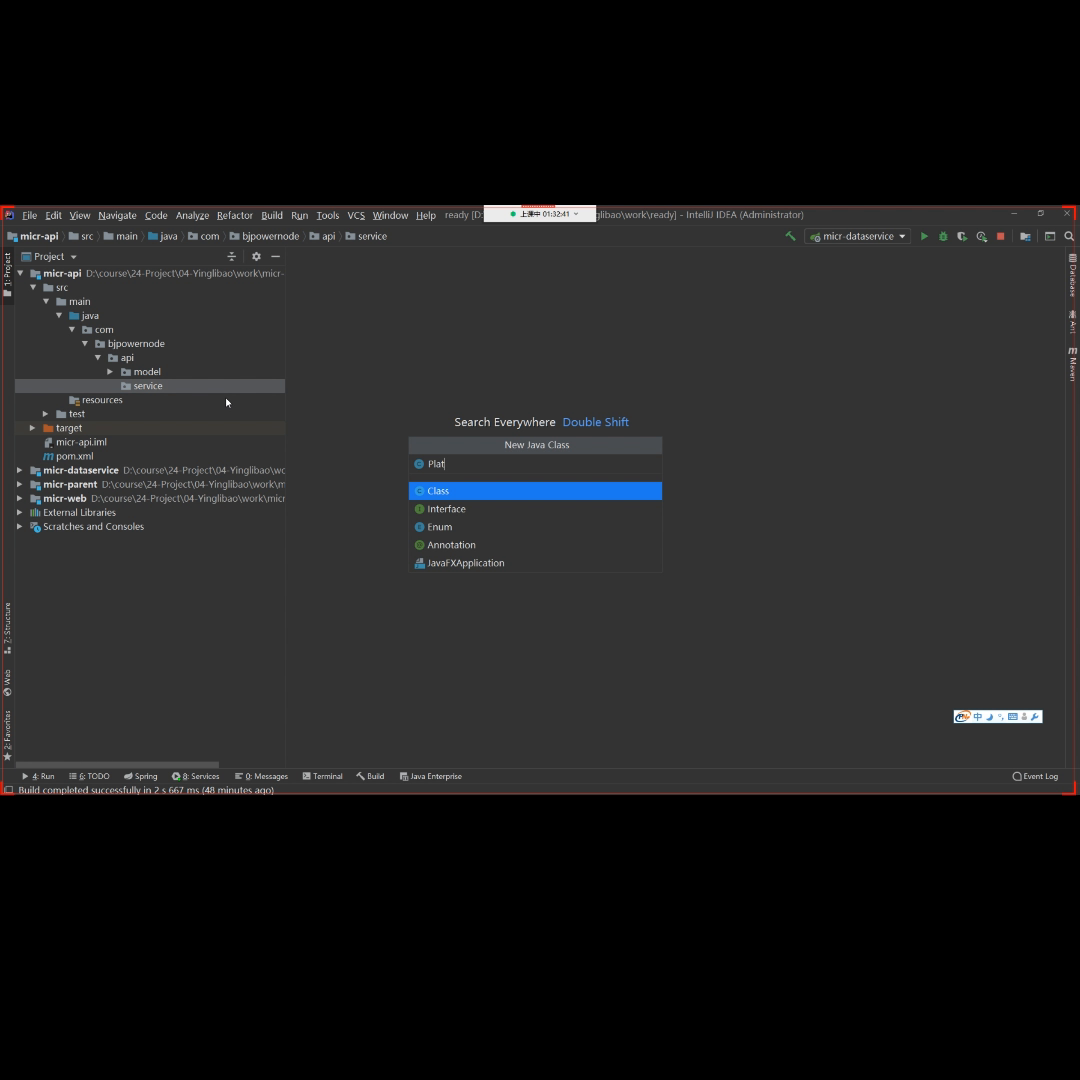Open the Event Log
This screenshot has height=1080, width=1080.
coord(1035,776)
